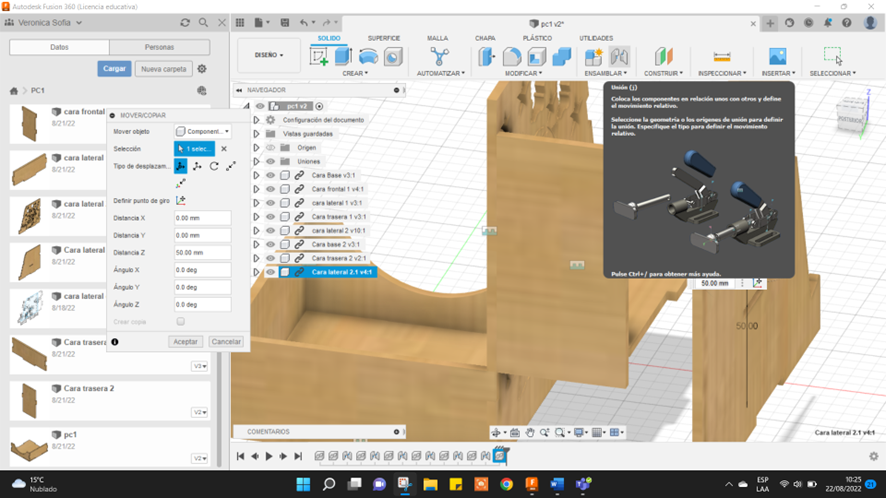Switch to the UTILIDADES tab
The height and width of the screenshot is (498, 886).
point(596,38)
